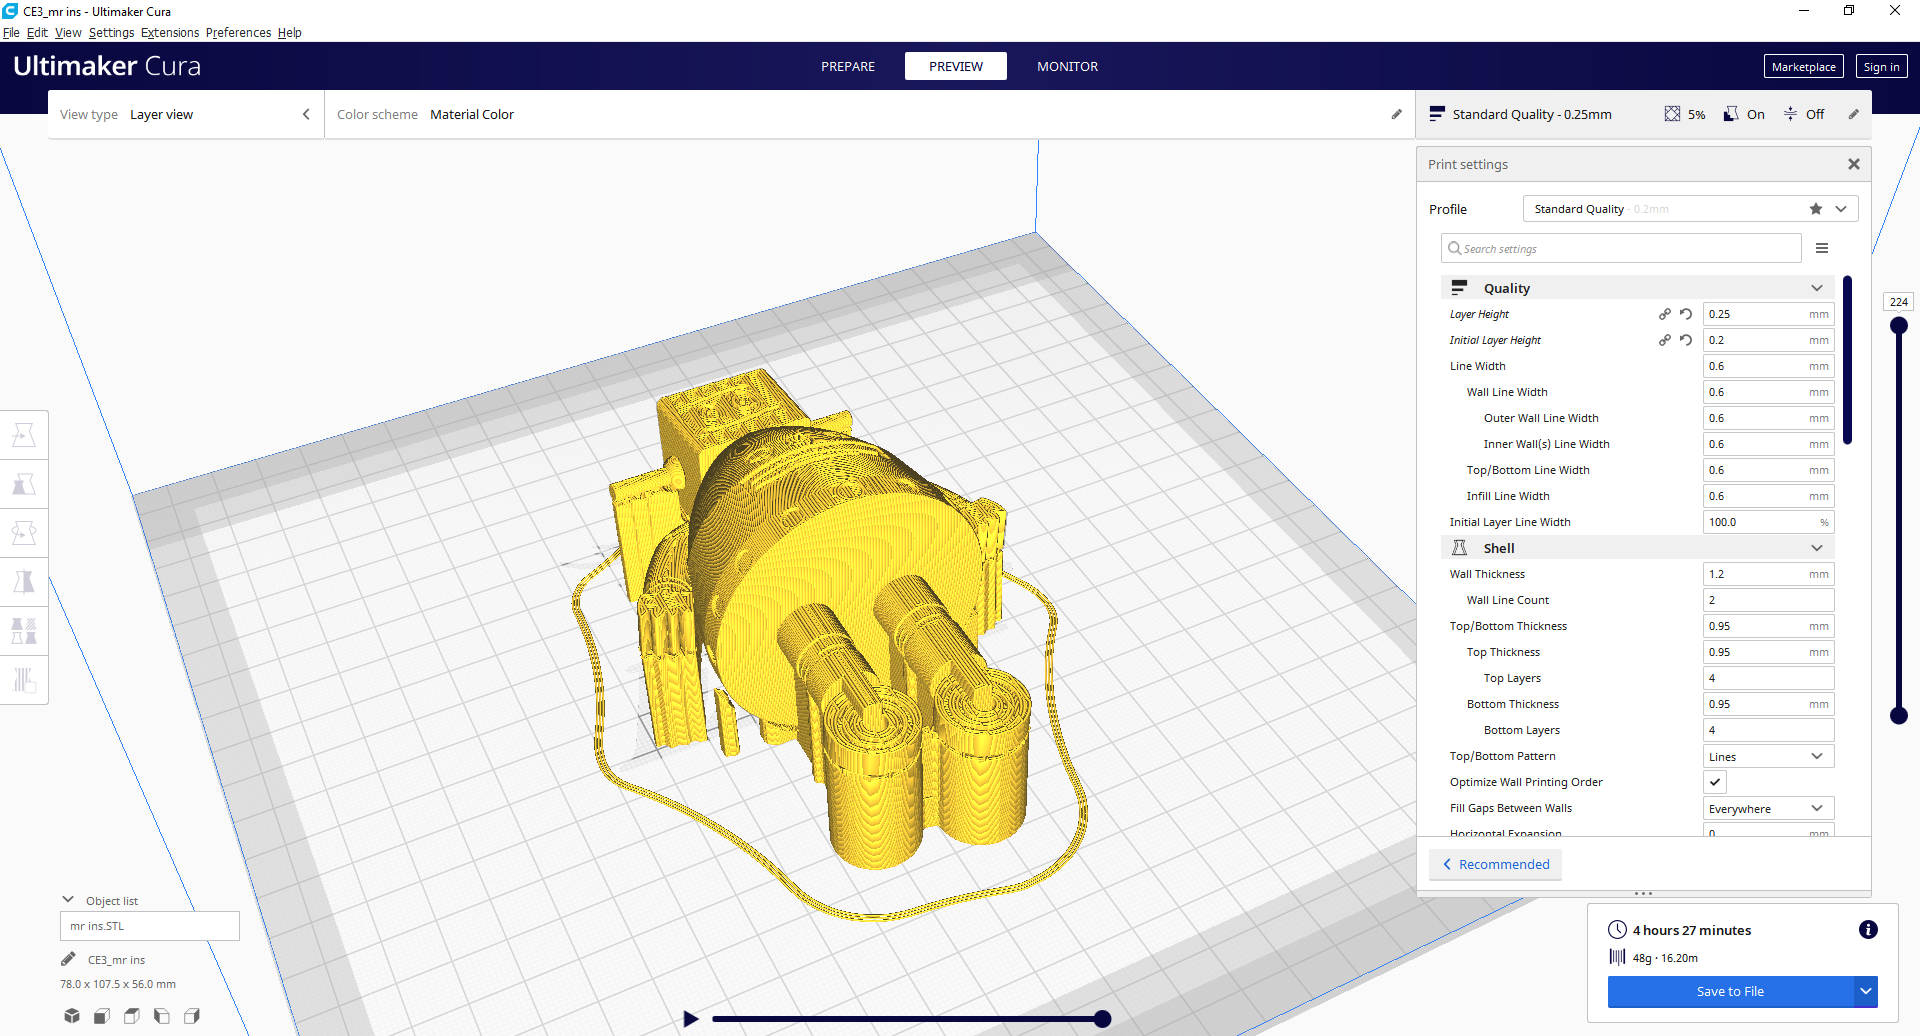Switch to the MONITOR stage

coord(1067,66)
